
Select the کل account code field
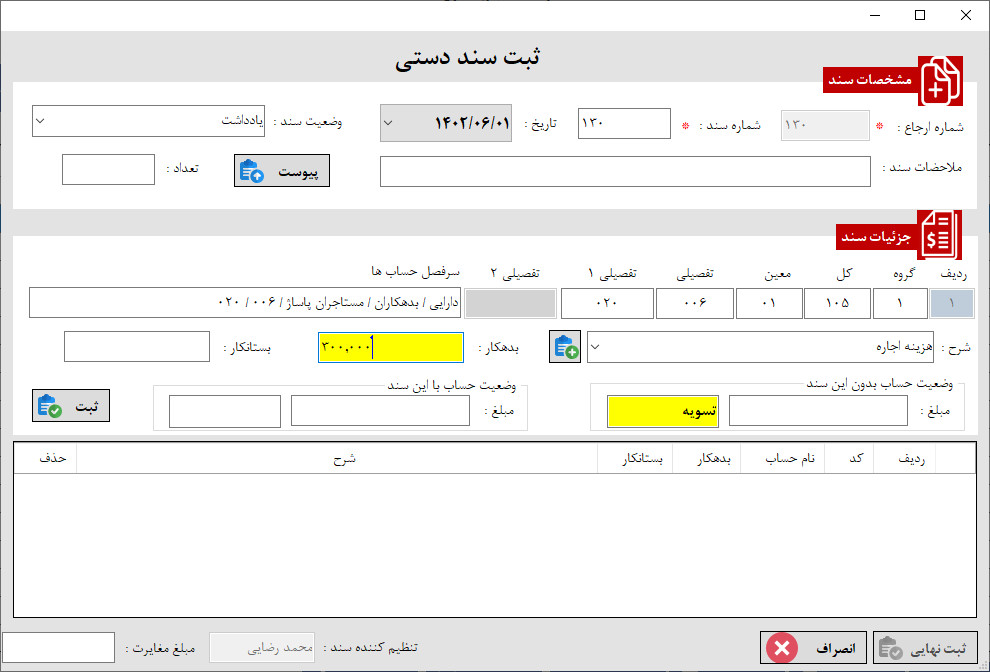tap(845, 302)
